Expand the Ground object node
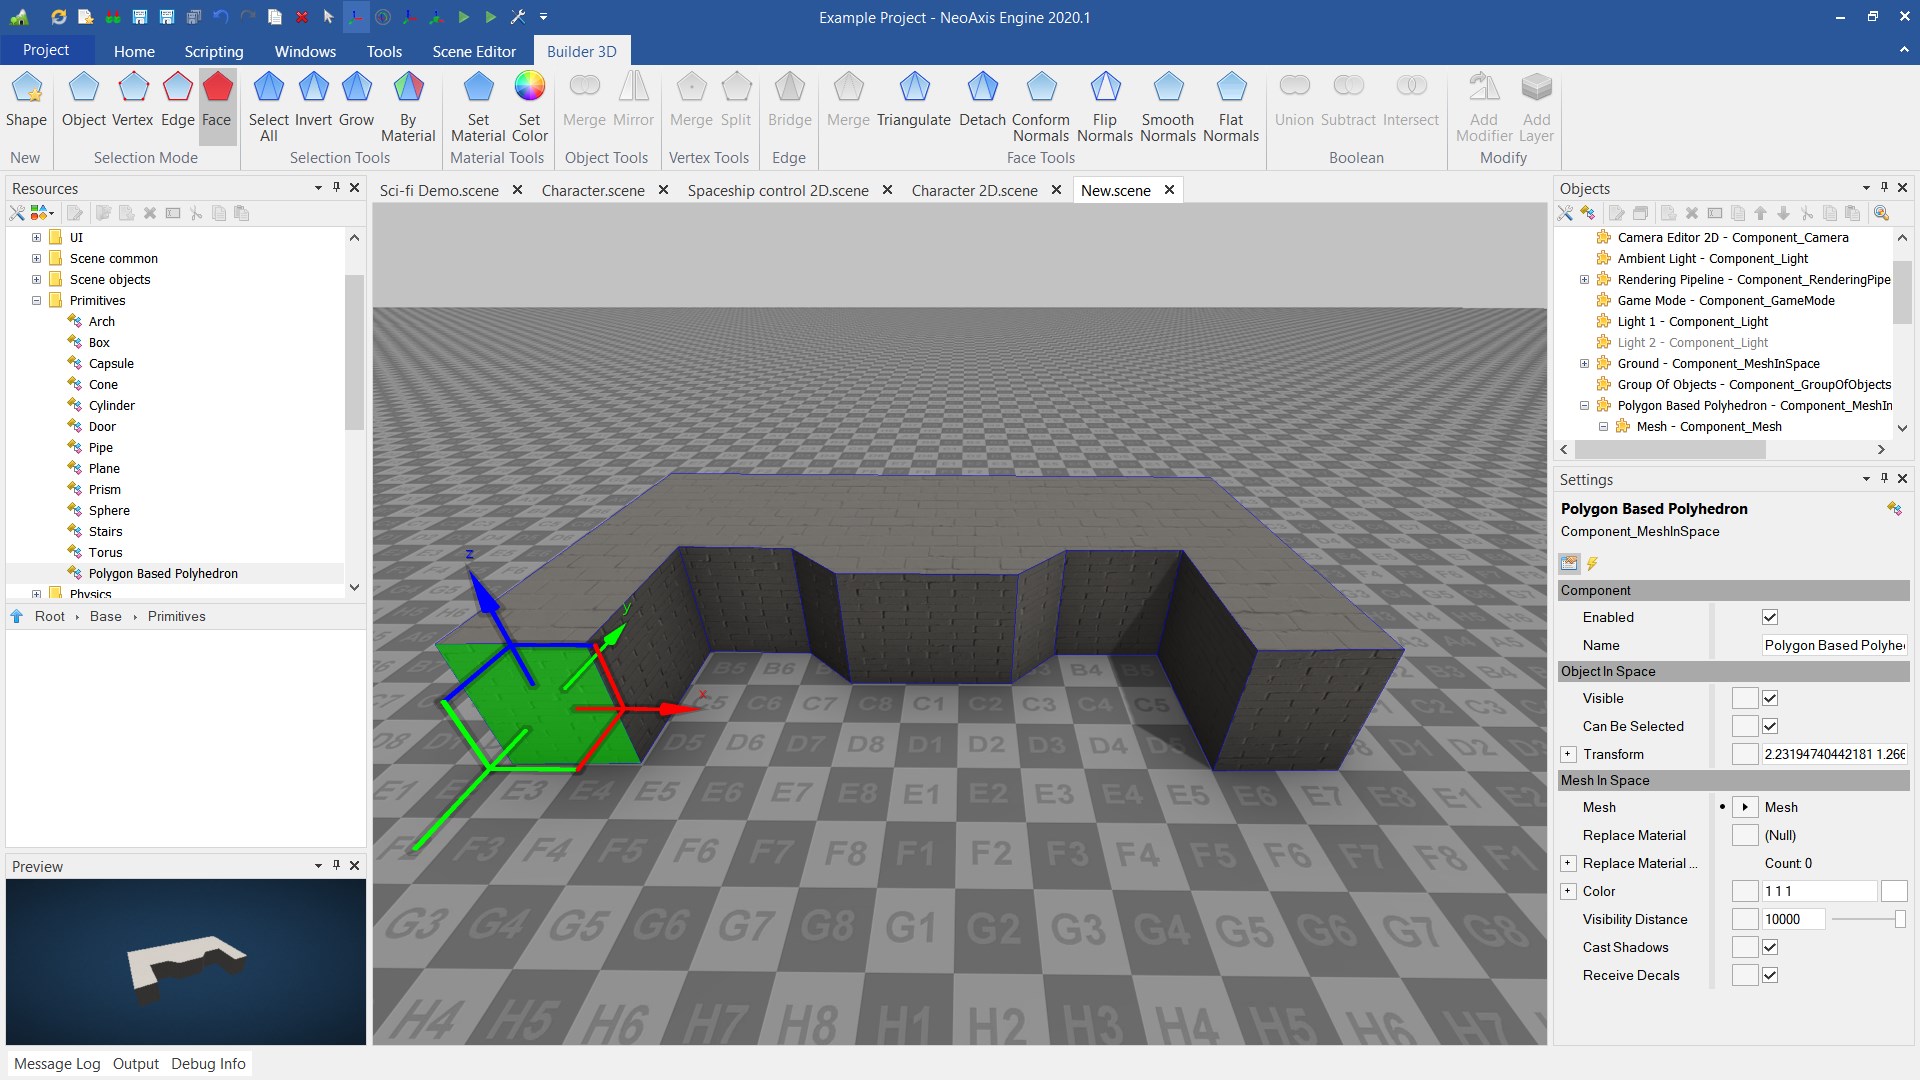The height and width of the screenshot is (1080, 1920). click(1584, 364)
